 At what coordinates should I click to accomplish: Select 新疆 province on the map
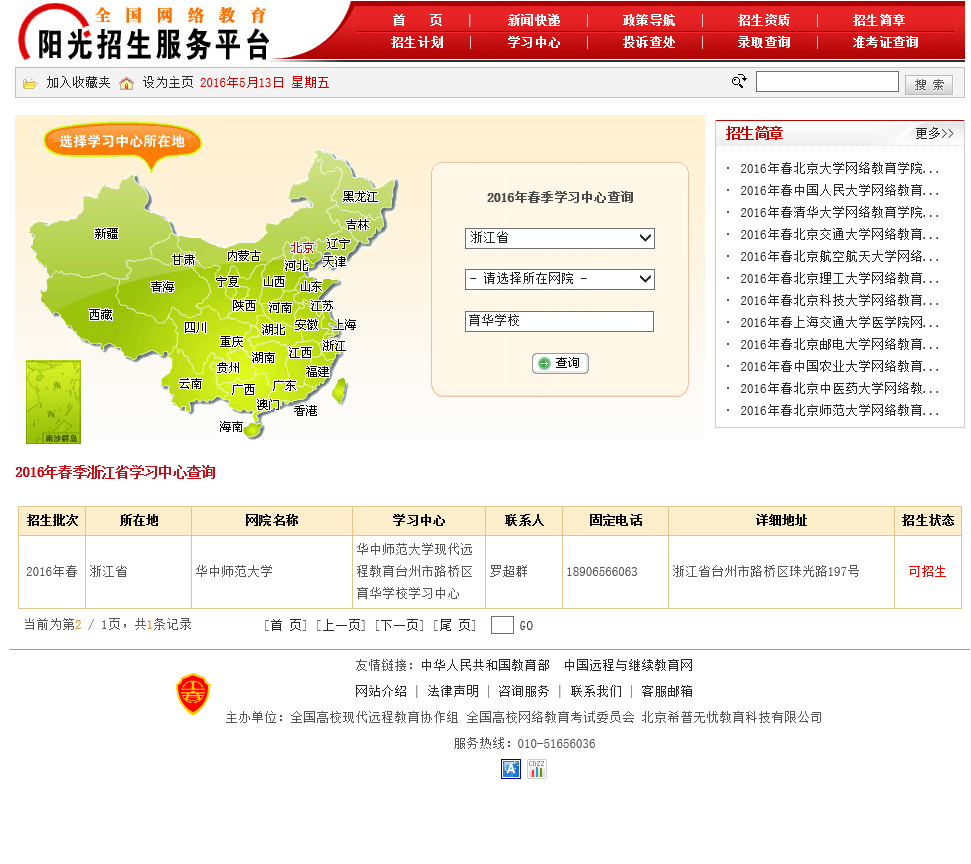(x=106, y=234)
